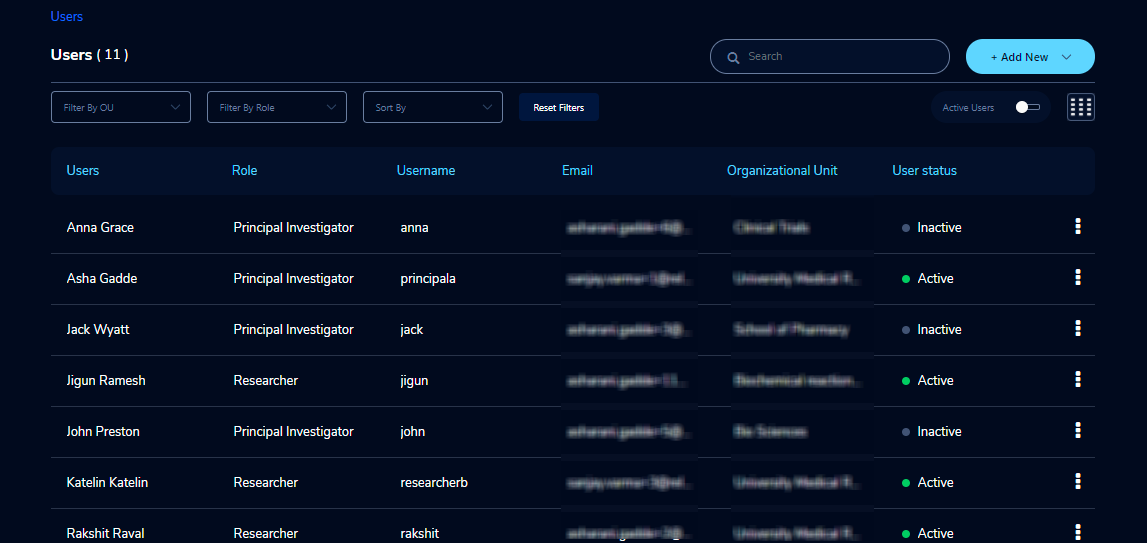Open the actions menu for Jack Wyatt
1147x543 pixels.
tap(1078, 329)
